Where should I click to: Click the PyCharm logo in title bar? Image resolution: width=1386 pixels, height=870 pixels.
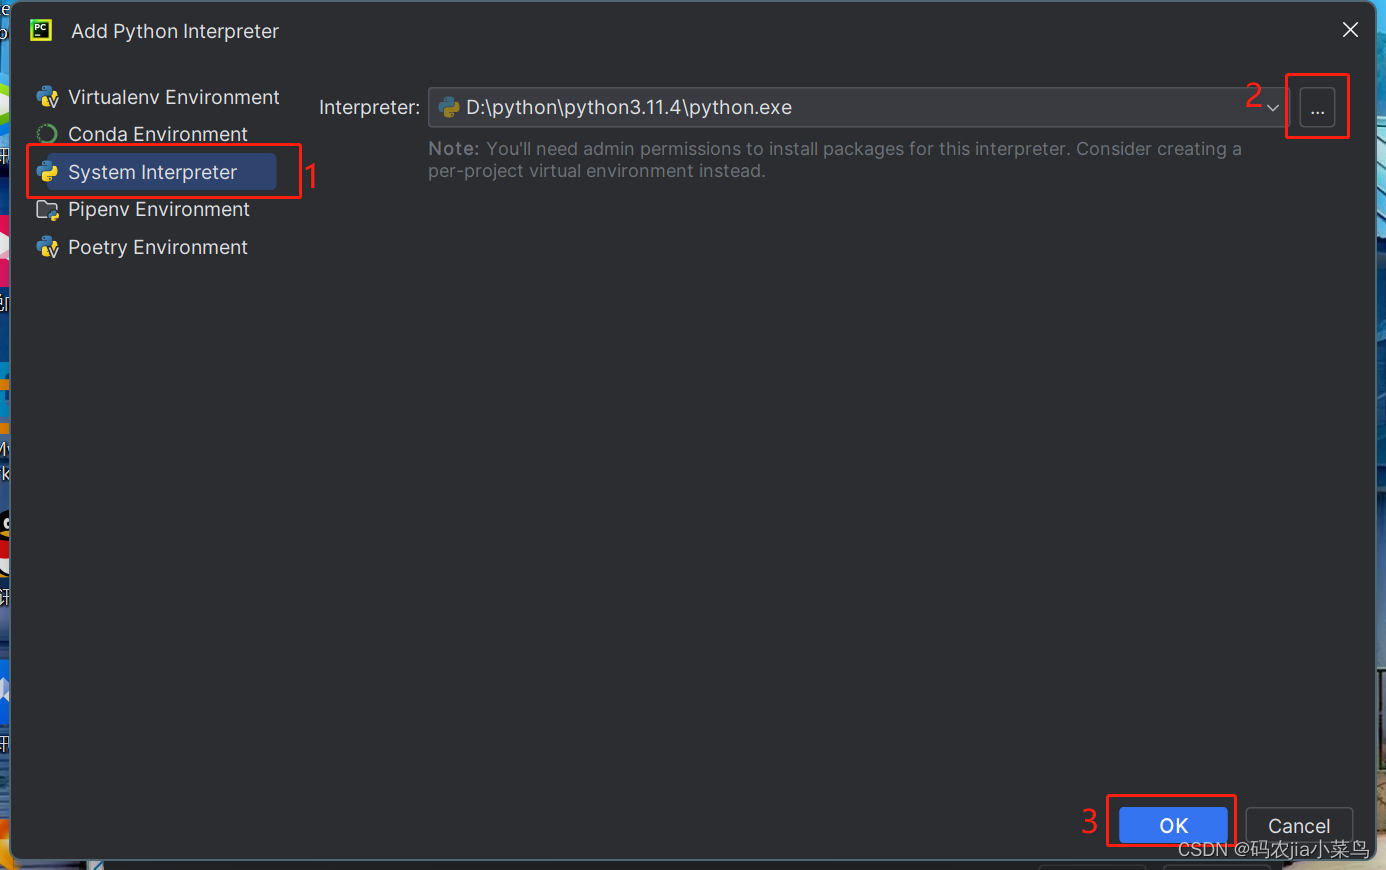pyautogui.click(x=41, y=30)
